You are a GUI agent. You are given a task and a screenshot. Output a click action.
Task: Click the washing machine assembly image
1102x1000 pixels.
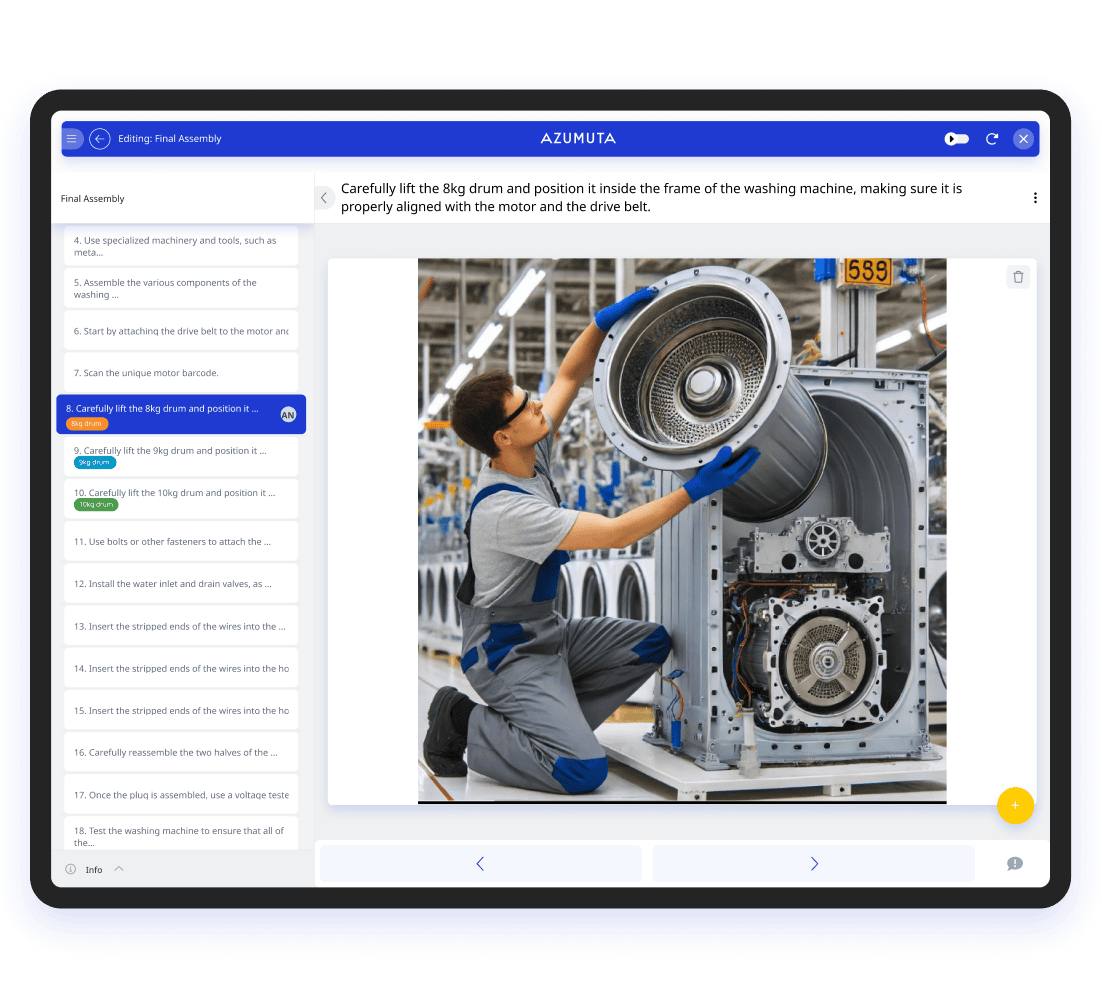[x=681, y=530]
